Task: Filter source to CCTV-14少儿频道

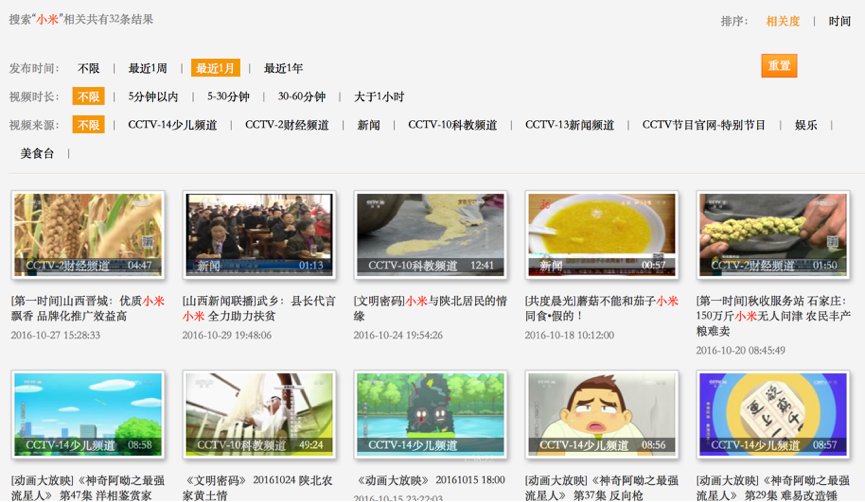Action: (172, 125)
